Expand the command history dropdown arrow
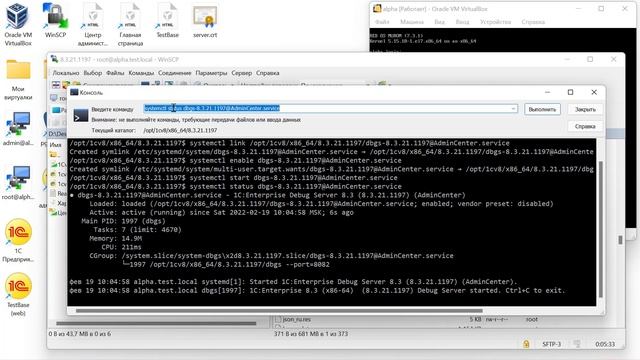Viewport: 640px width, 360px height. pyautogui.click(x=513, y=109)
